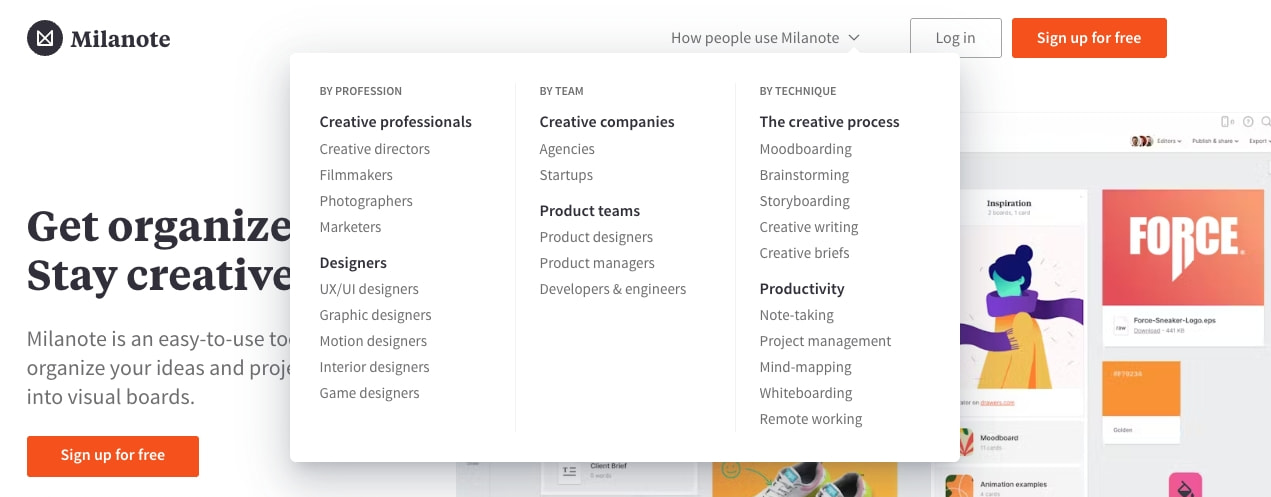Viewport: 1271px width, 497px height.
Task: Go to Motion designers
Action: coord(373,341)
